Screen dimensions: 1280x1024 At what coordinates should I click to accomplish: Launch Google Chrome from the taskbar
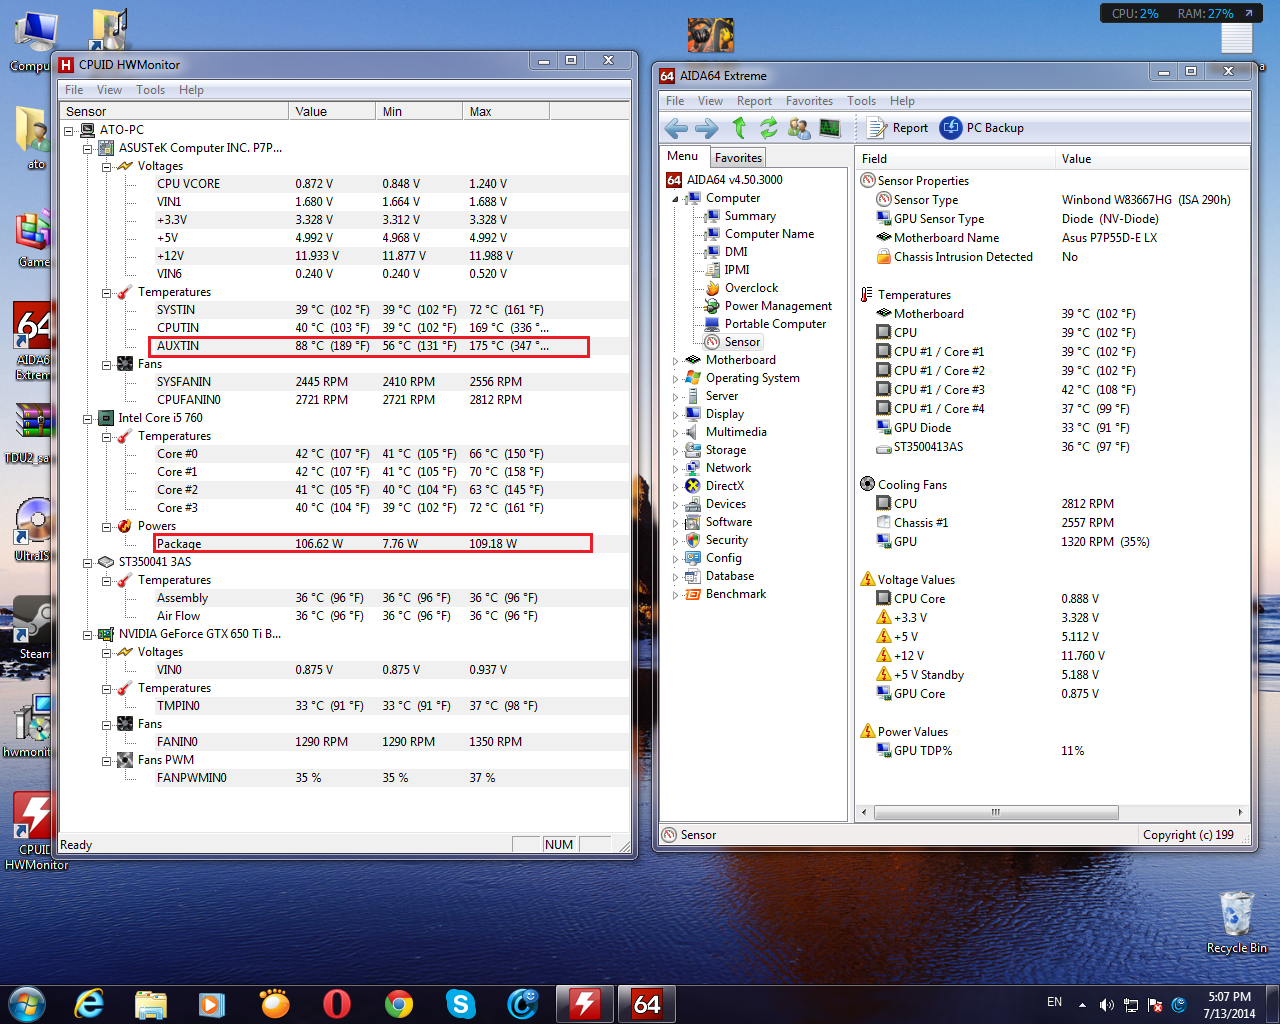coord(399,1003)
